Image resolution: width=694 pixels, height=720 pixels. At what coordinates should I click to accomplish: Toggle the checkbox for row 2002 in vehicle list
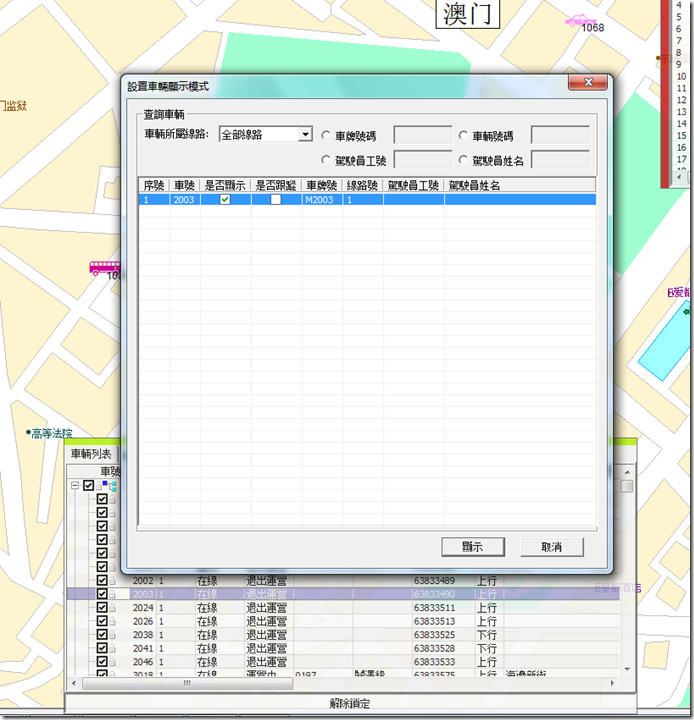(x=102, y=580)
